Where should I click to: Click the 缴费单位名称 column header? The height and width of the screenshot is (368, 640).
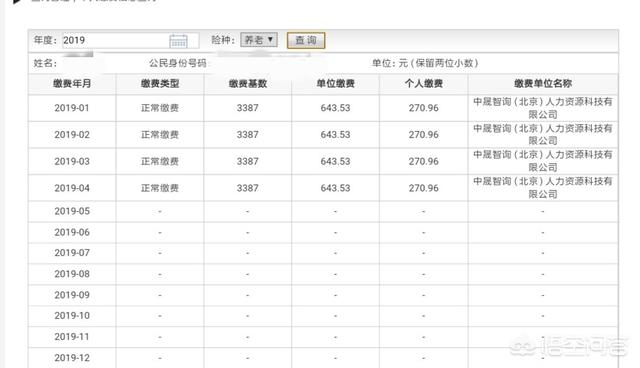543,84
